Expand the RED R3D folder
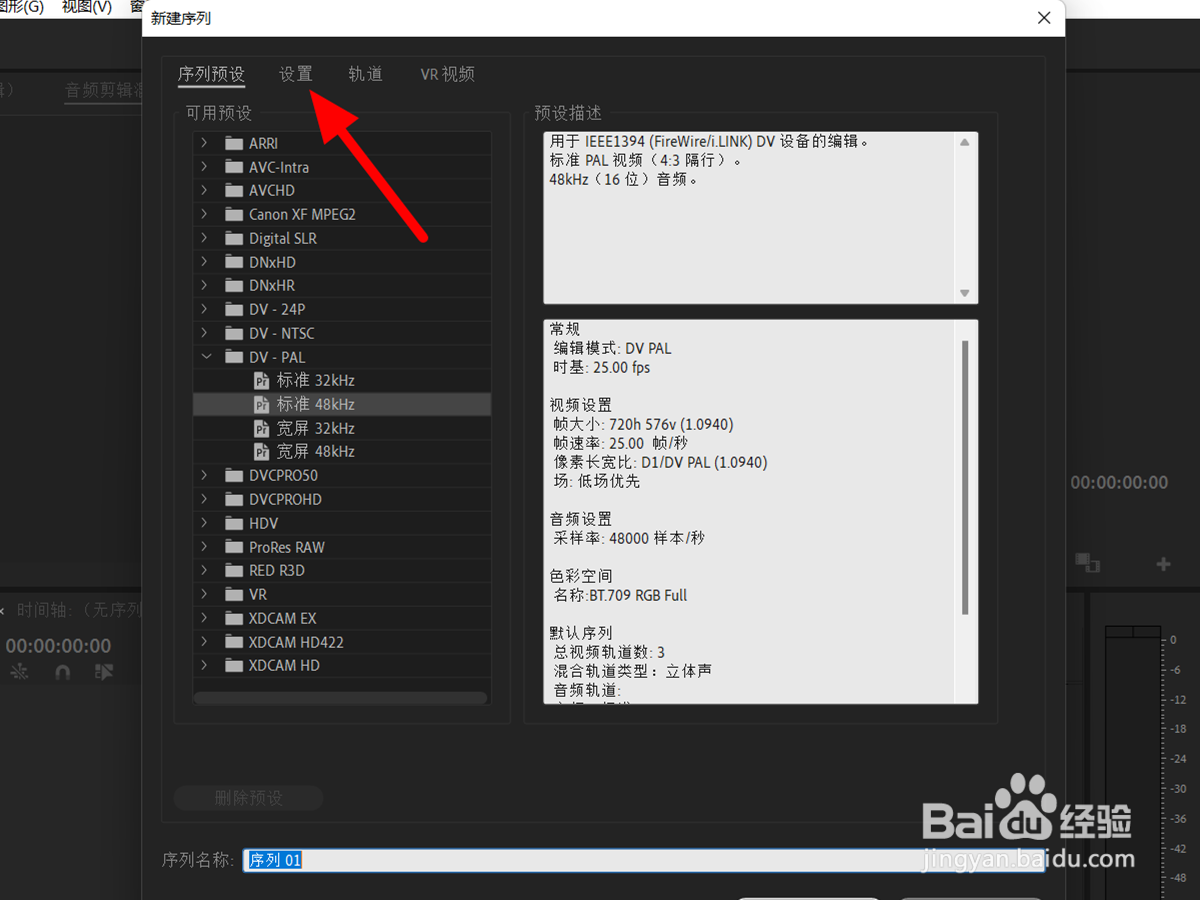The height and width of the screenshot is (900, 1200). [x=205, y=570]
